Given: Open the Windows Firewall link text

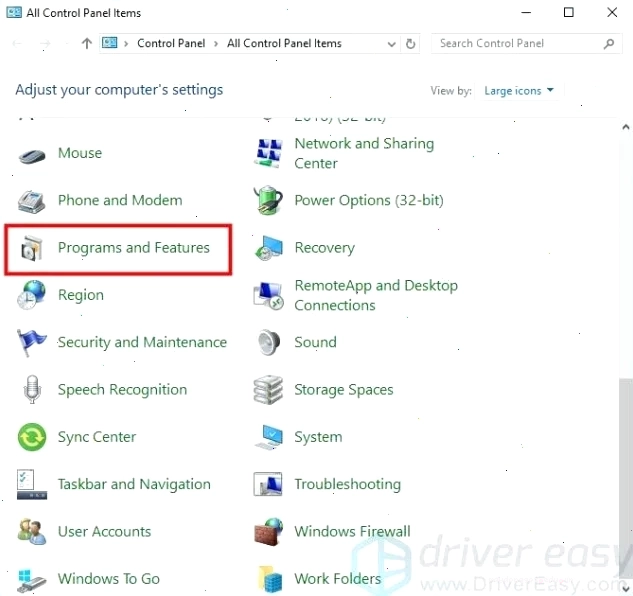Looking at the screenshot, I should coord(352,531).
